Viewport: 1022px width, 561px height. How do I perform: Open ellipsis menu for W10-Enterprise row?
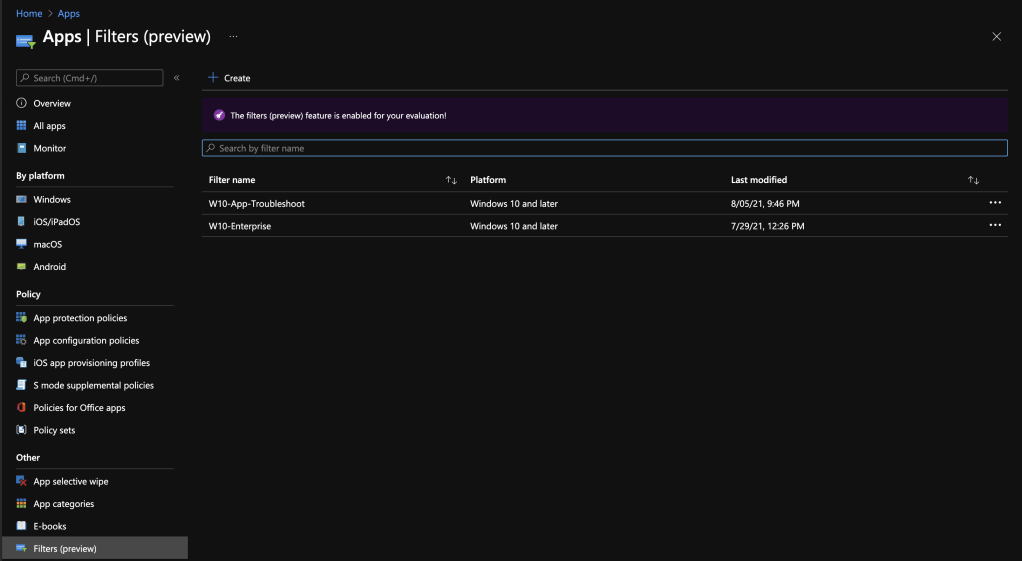point(994,226)
